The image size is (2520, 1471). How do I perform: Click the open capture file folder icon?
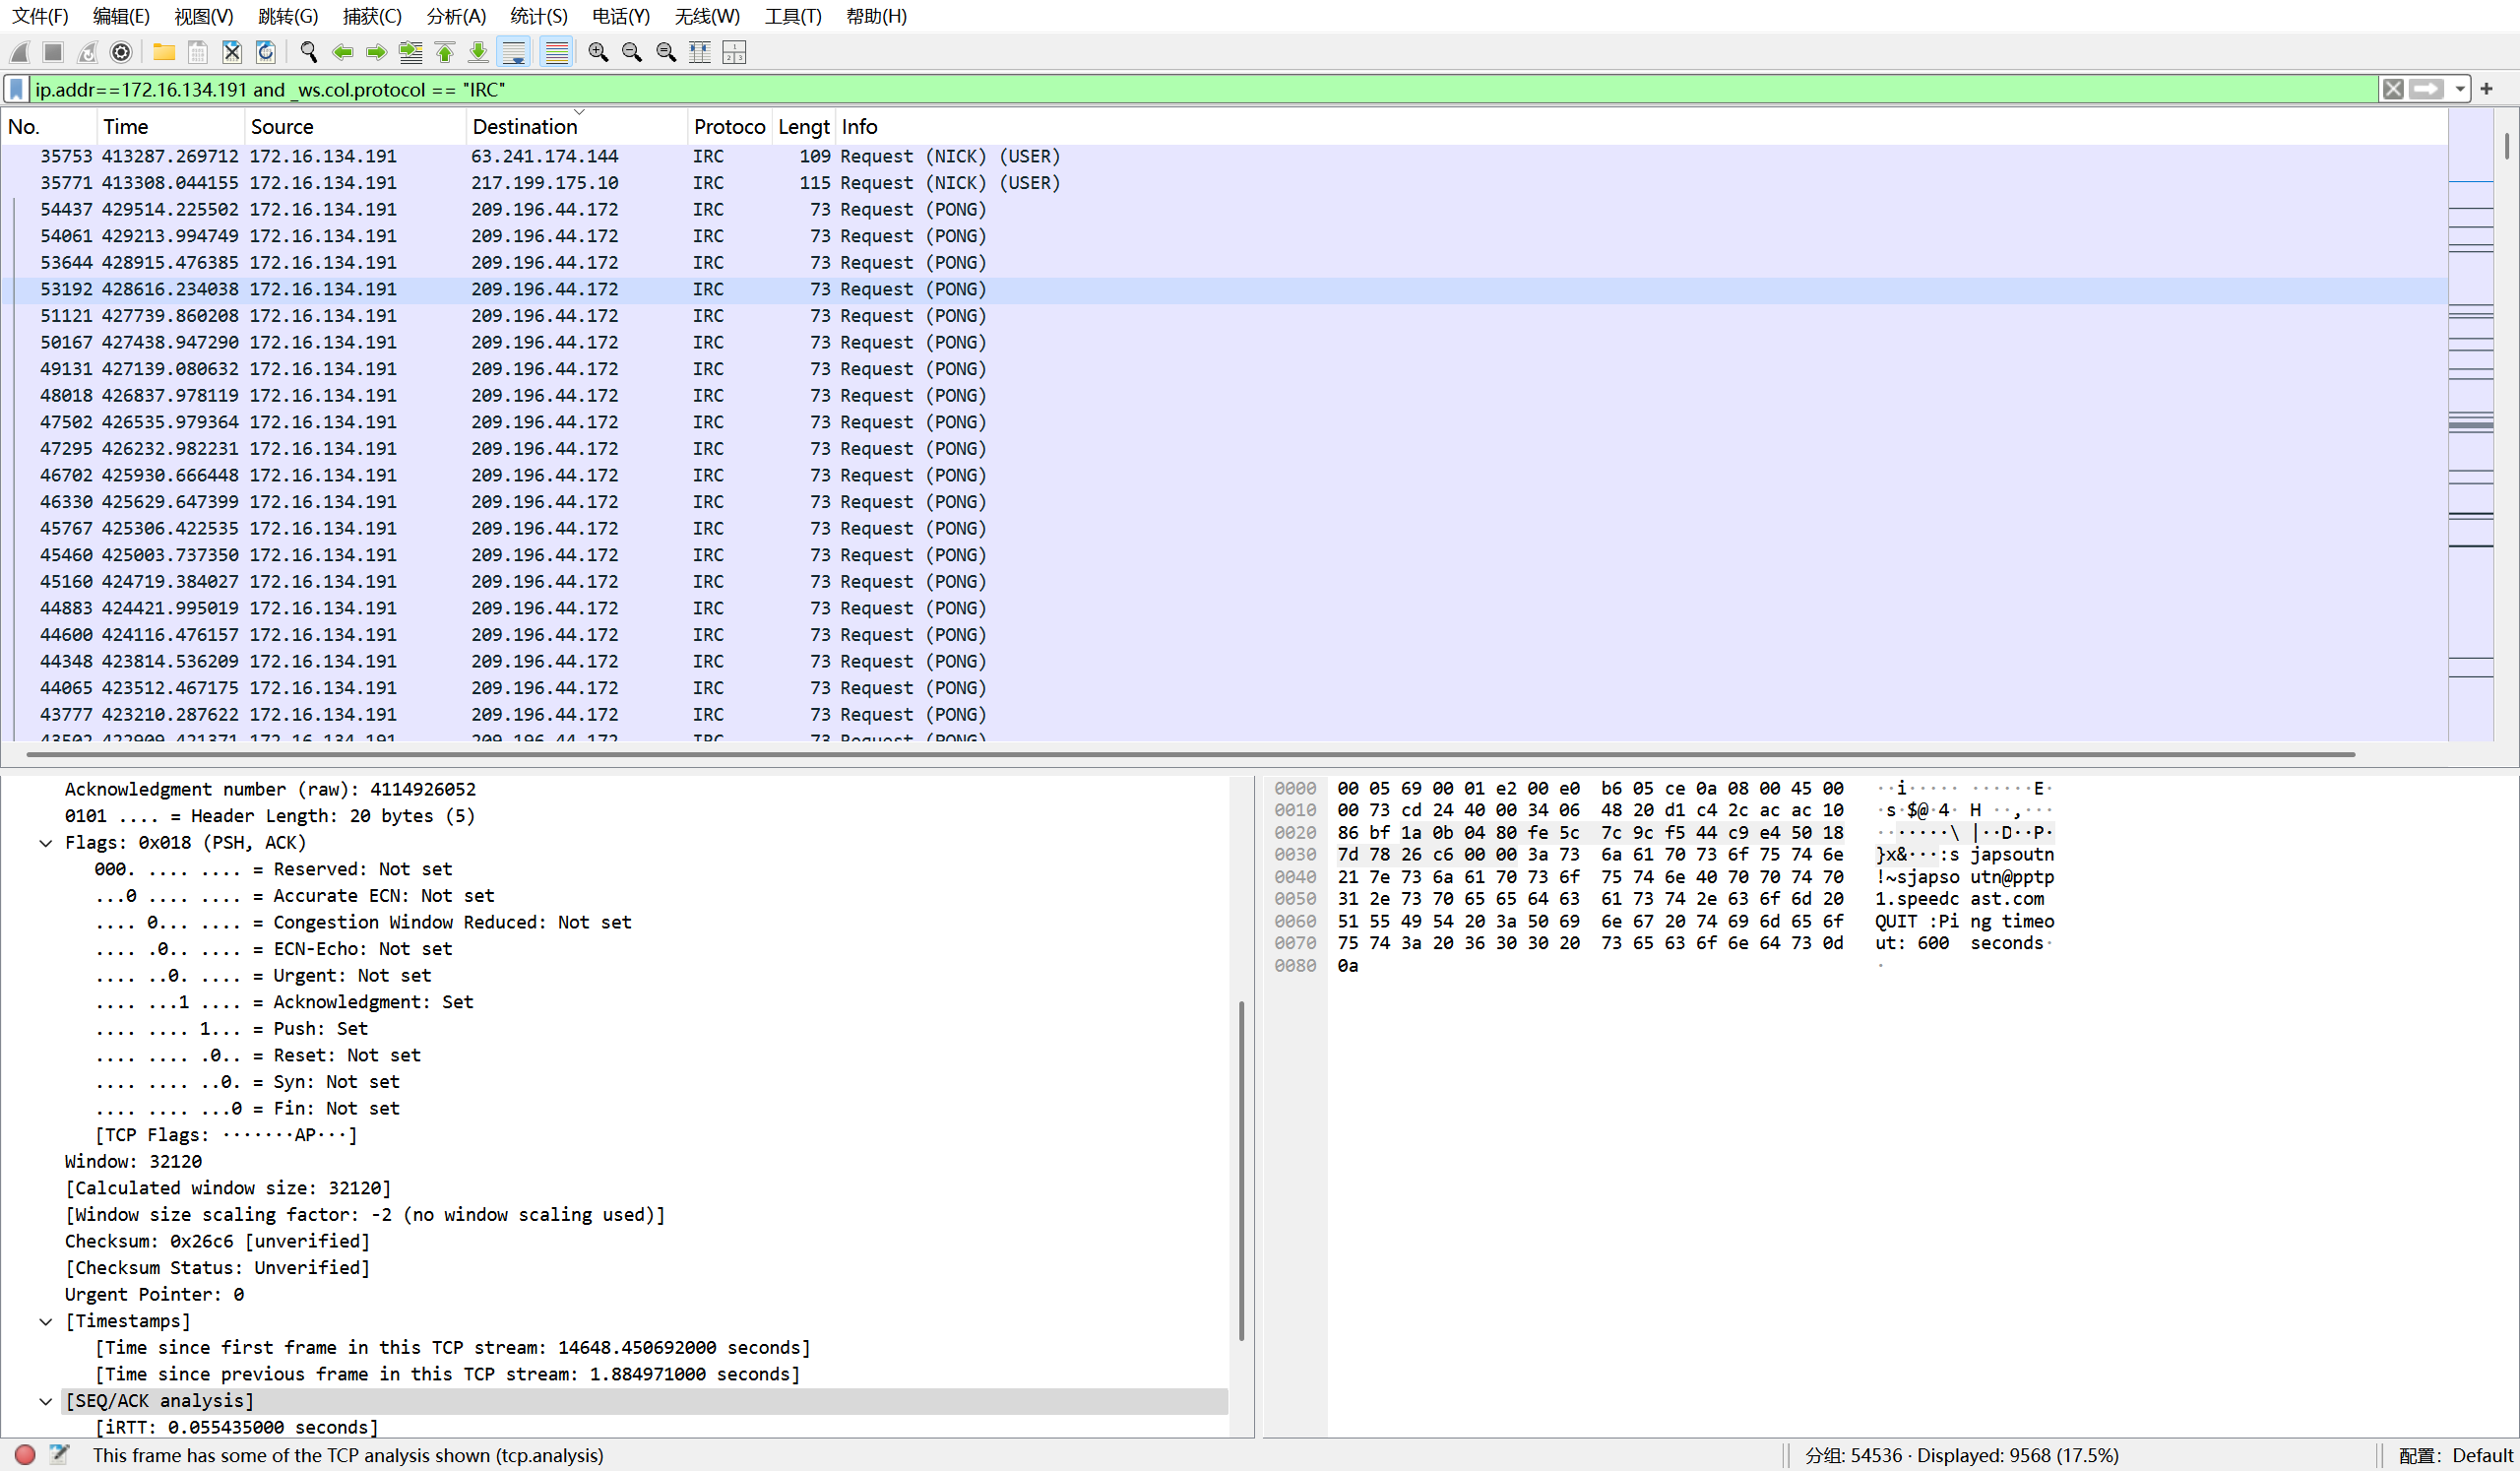pyautogui.click(x=164, y=52)
